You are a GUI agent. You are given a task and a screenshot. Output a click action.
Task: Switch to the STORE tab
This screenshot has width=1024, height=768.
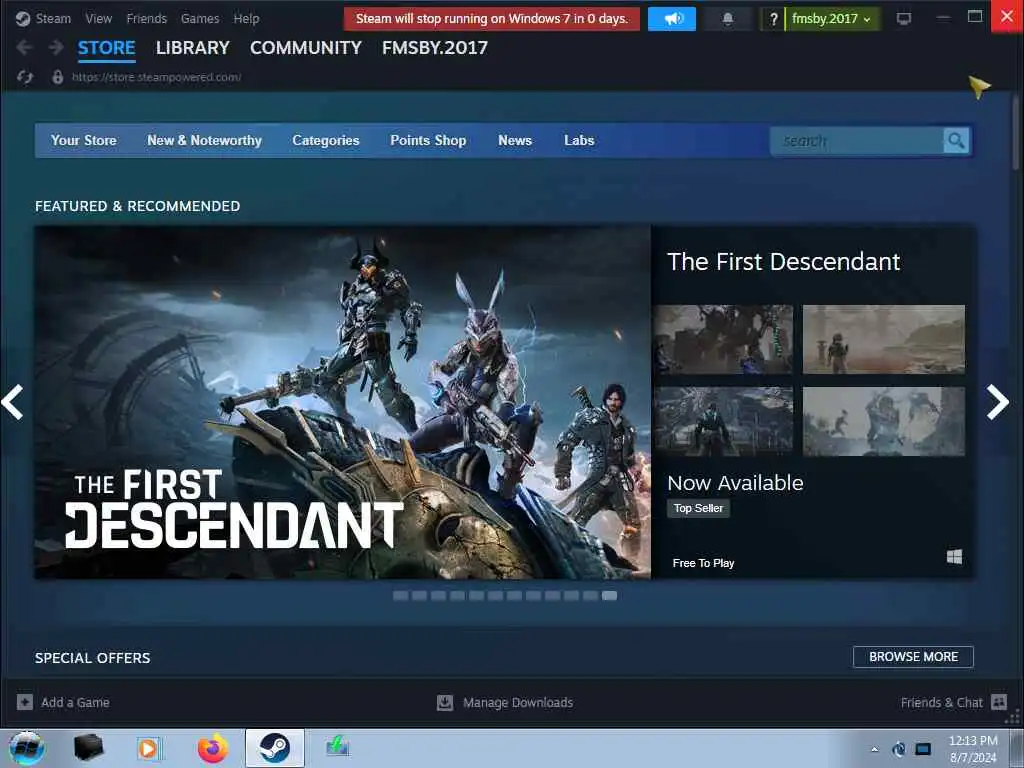tap(106, 48)
